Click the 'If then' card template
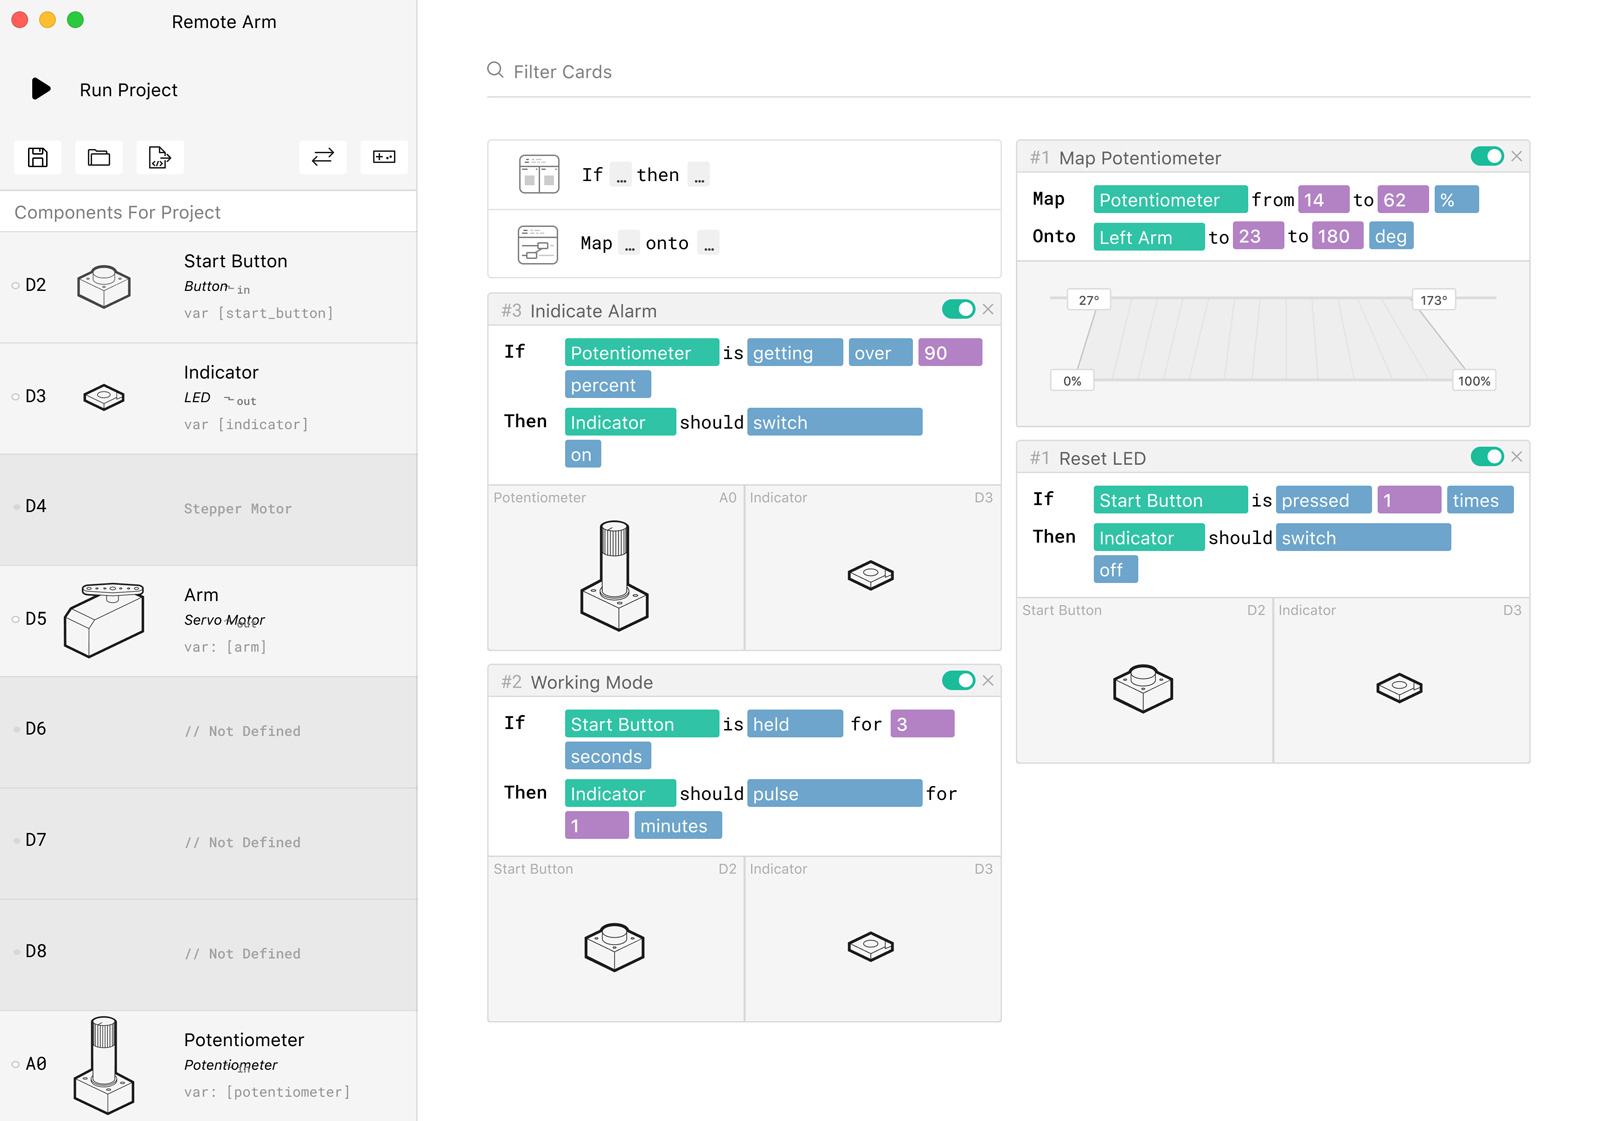Screen dimensions: 1600x1121 click(744, 174)
